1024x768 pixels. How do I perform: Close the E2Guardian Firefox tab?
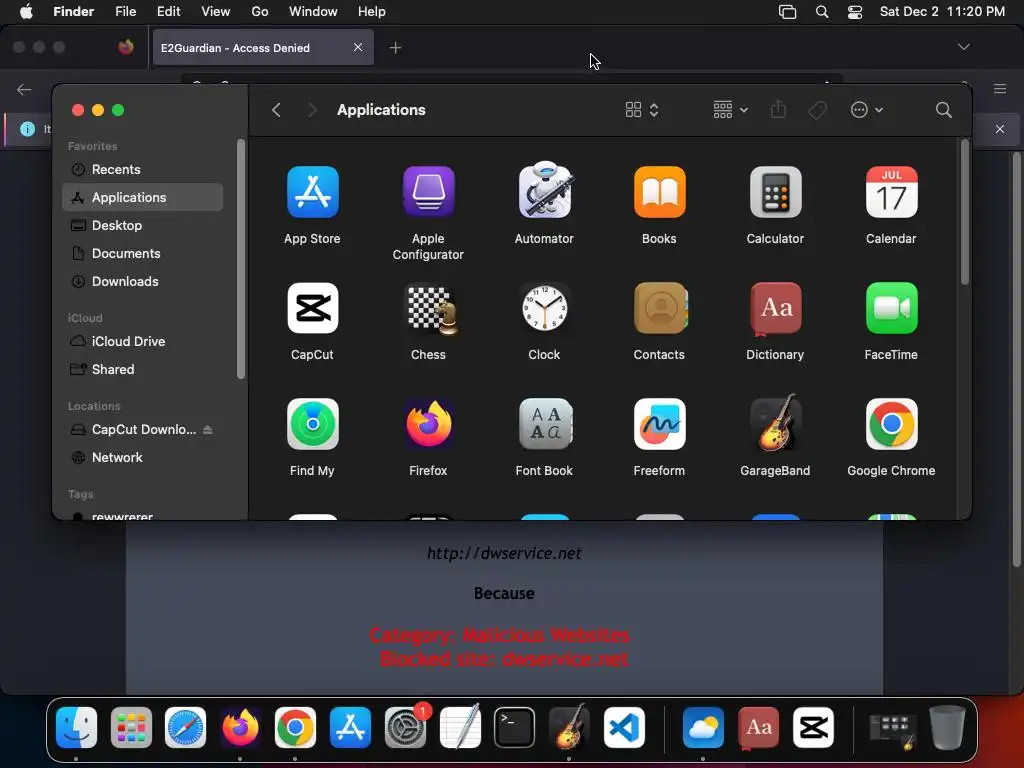(x=358, y=47)
